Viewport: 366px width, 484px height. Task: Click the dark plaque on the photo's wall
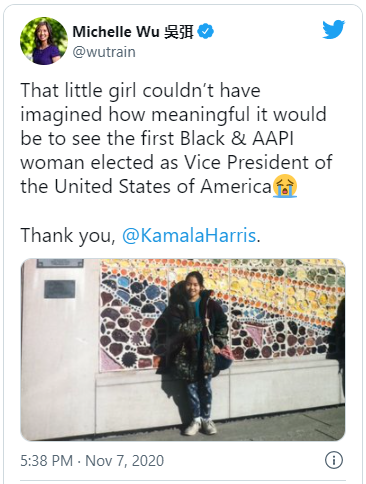(x=60, y=289)
